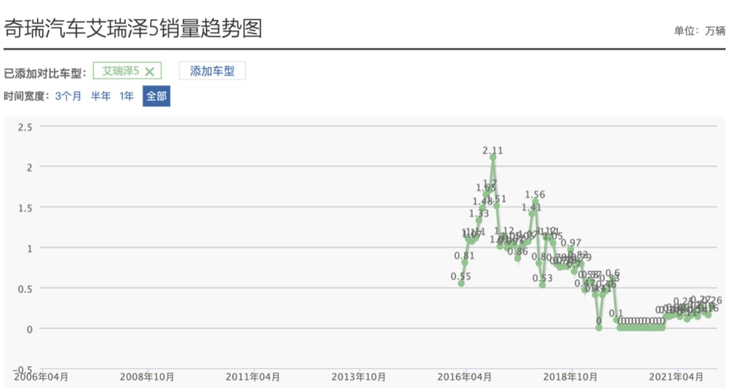Click the first data point labeled 0.55
The height and width of the screenshot is (388, 730).
[461, 283]
